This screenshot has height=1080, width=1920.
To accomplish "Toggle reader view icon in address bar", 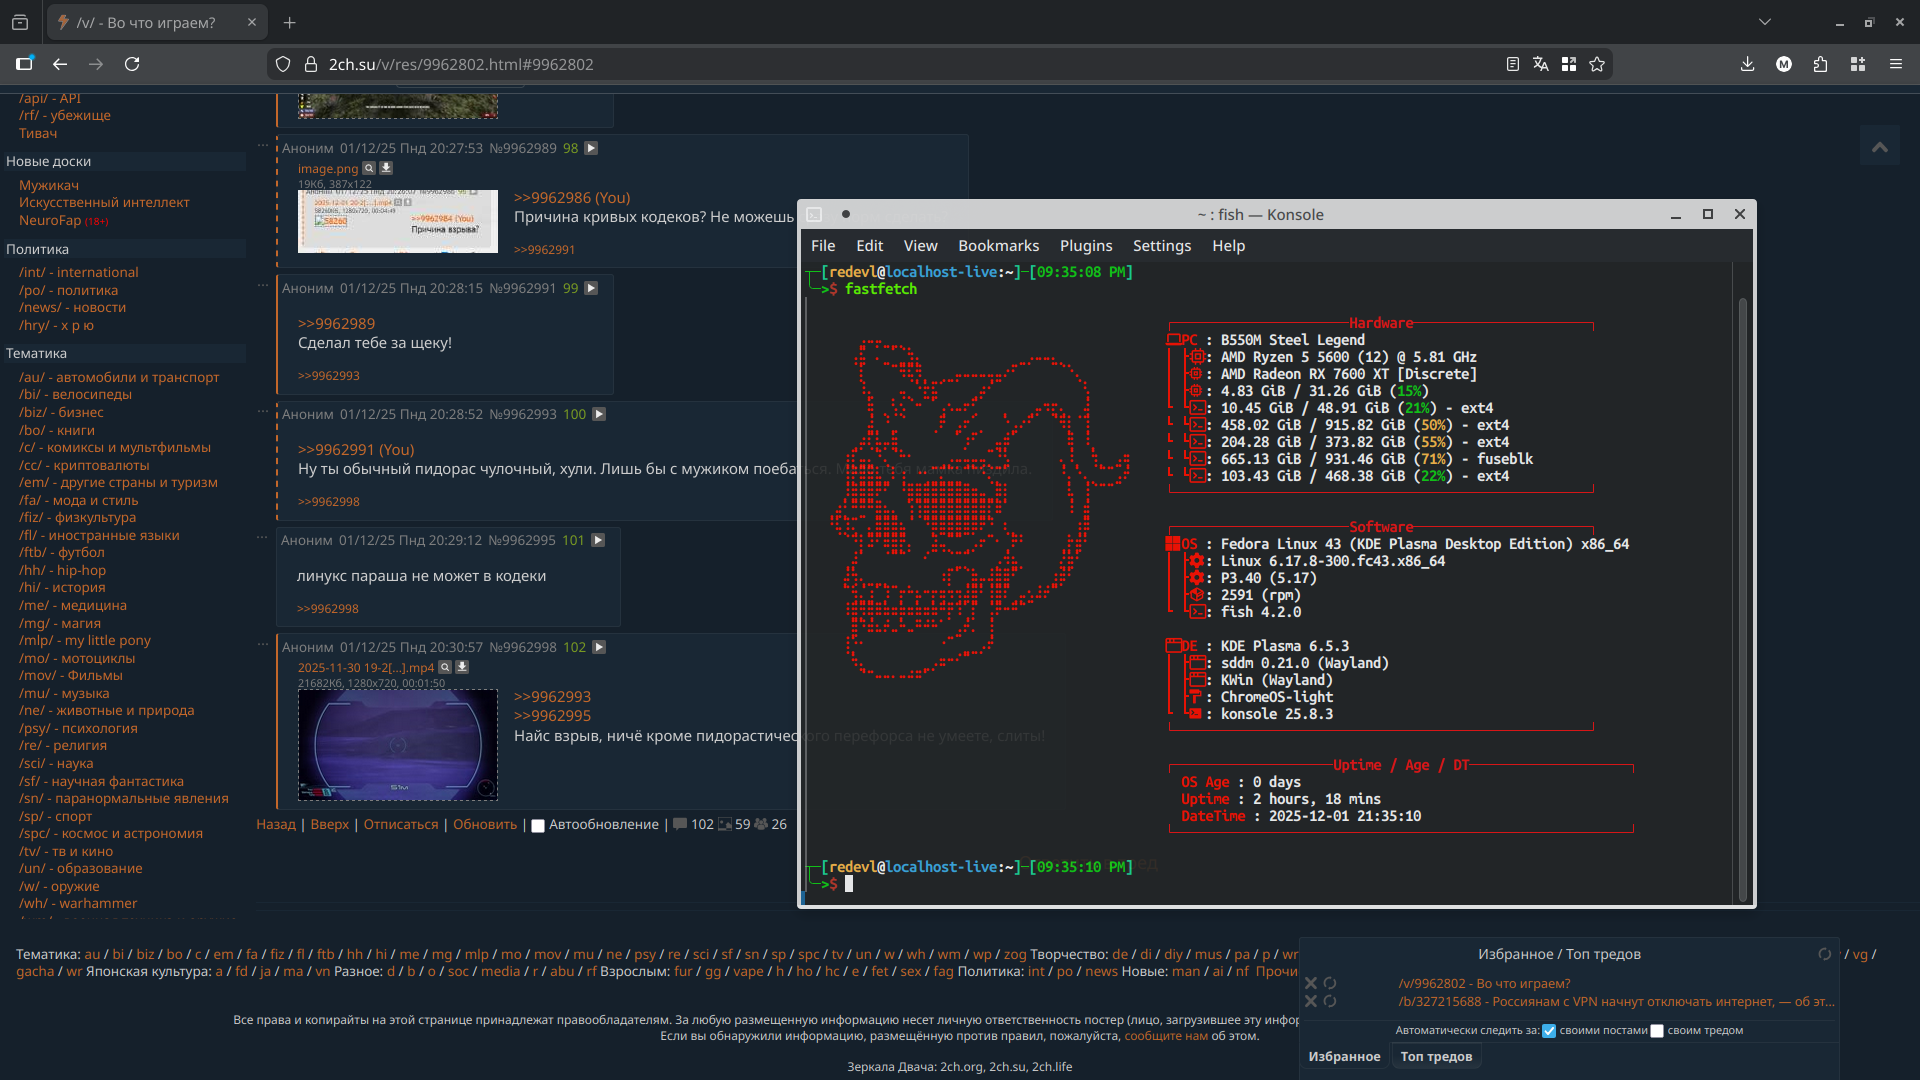I will [1513, 64].
